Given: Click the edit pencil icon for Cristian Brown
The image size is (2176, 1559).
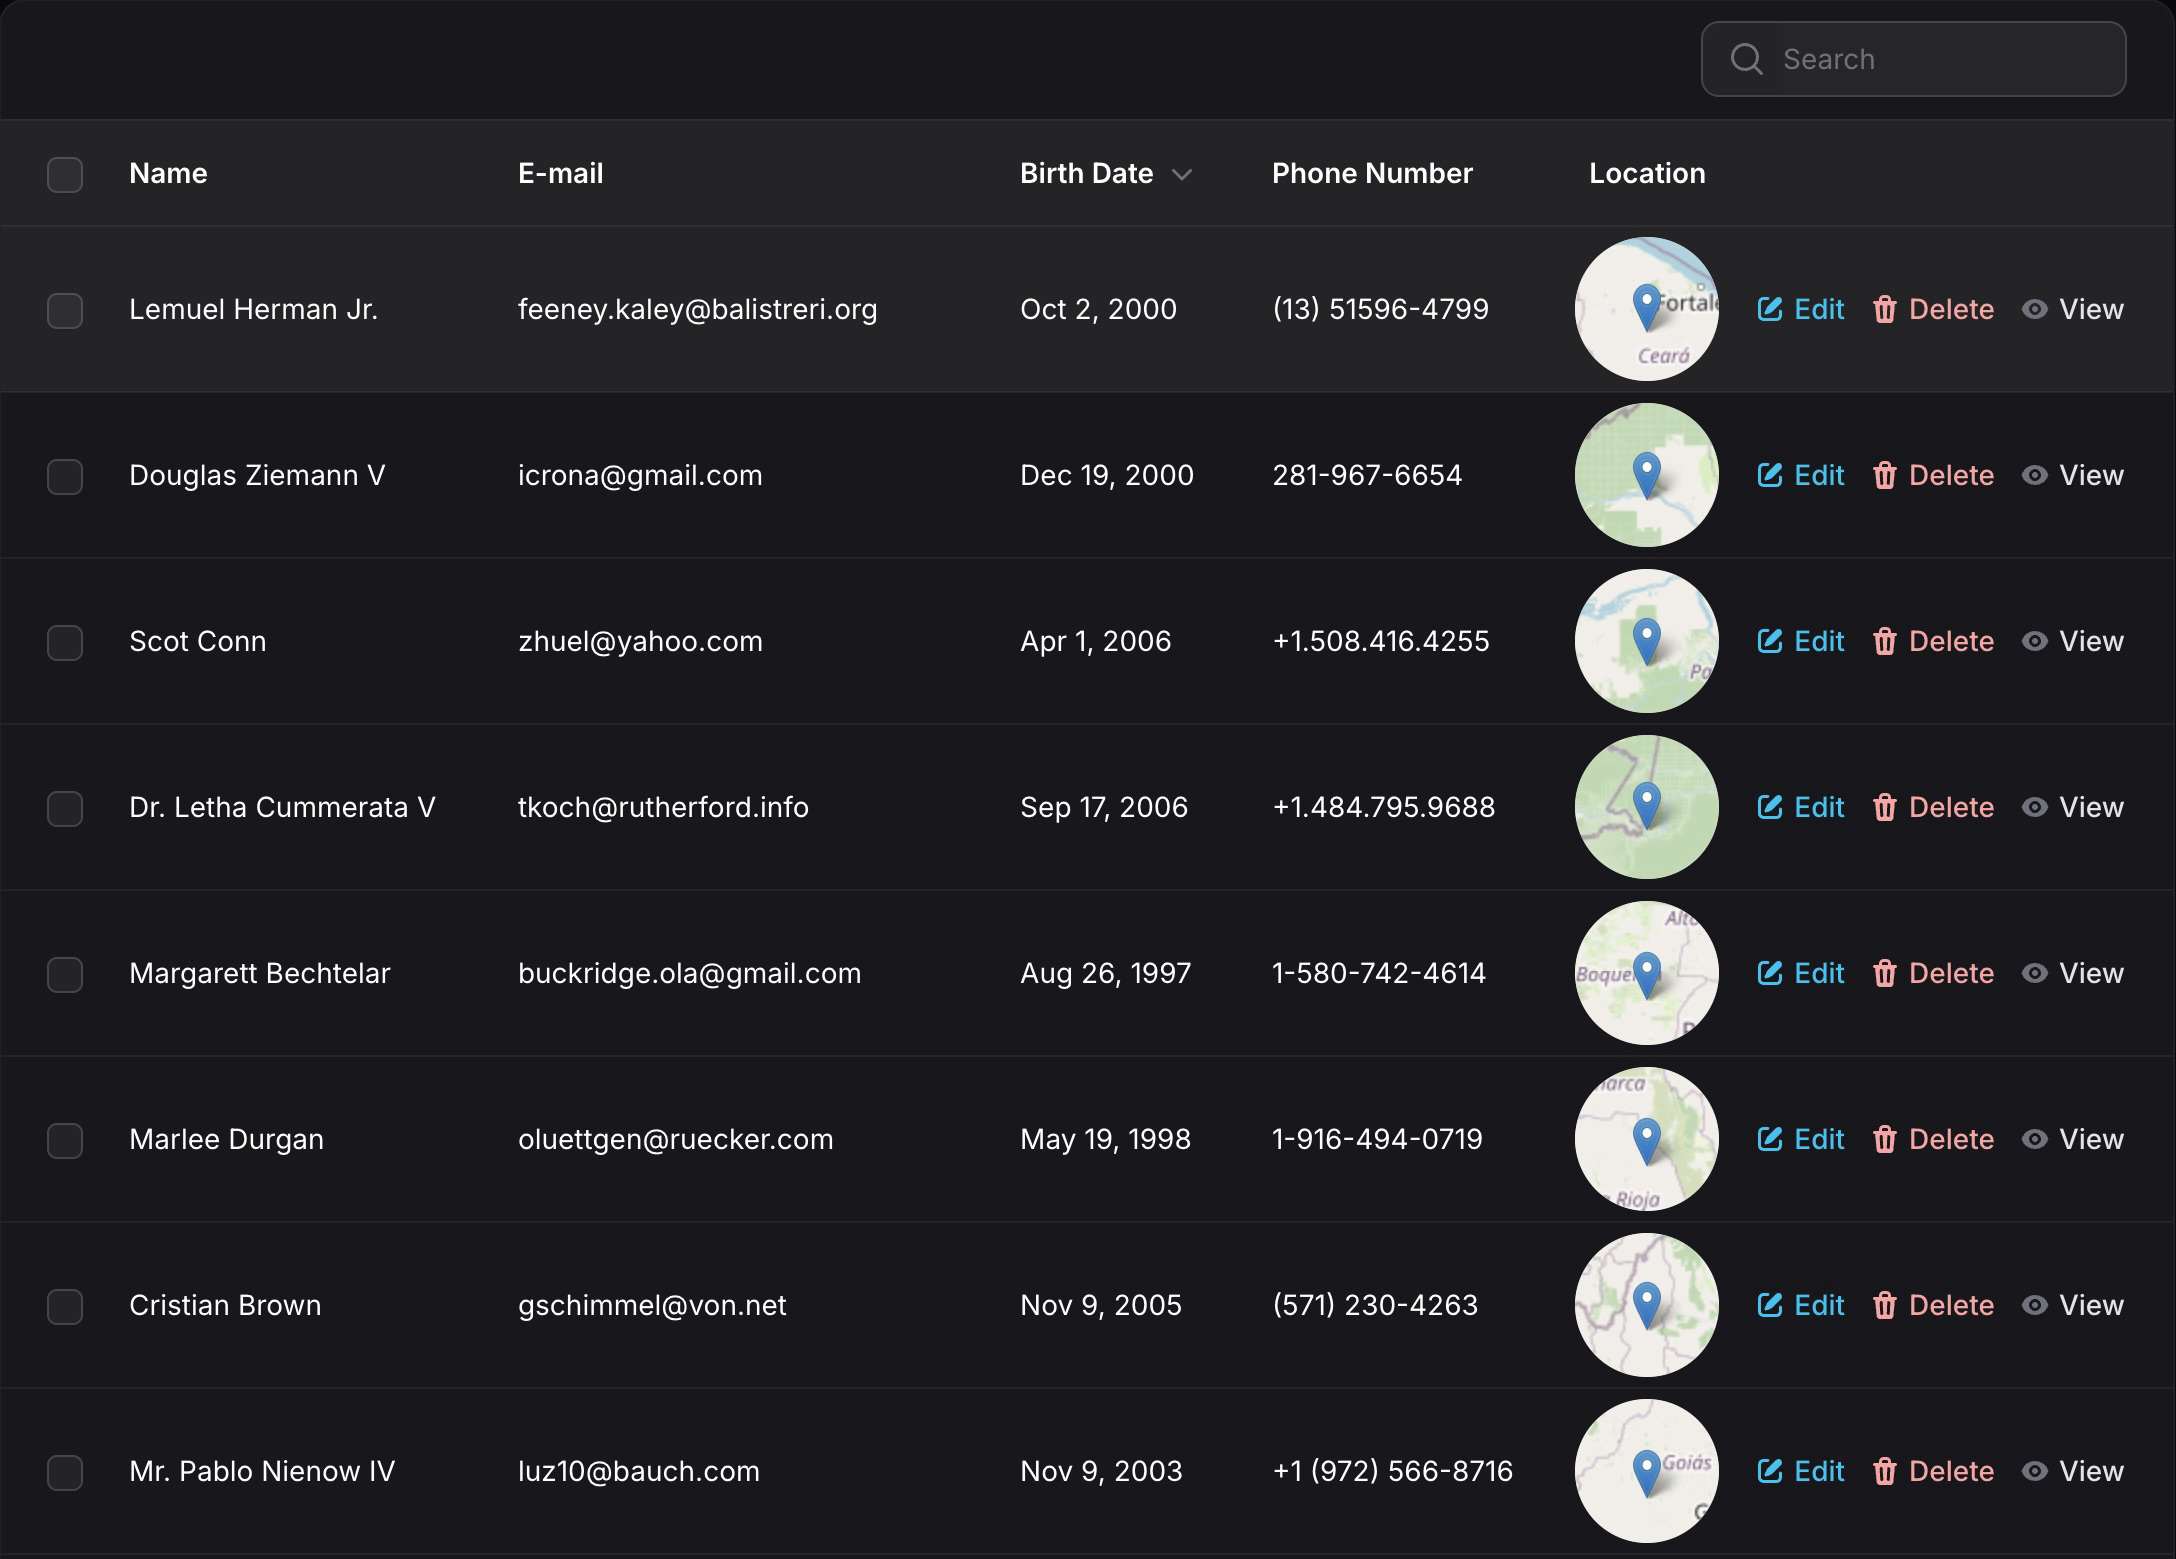Looking at the screenshot, I should pyautogui.click(x=1769, y=1305).
